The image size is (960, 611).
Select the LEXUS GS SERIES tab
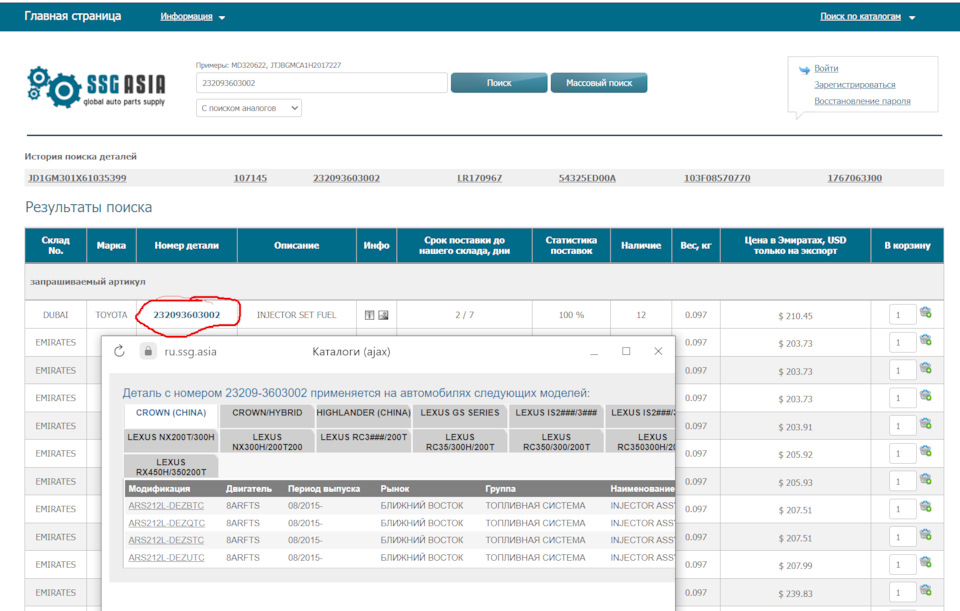(x=459, y=412)
